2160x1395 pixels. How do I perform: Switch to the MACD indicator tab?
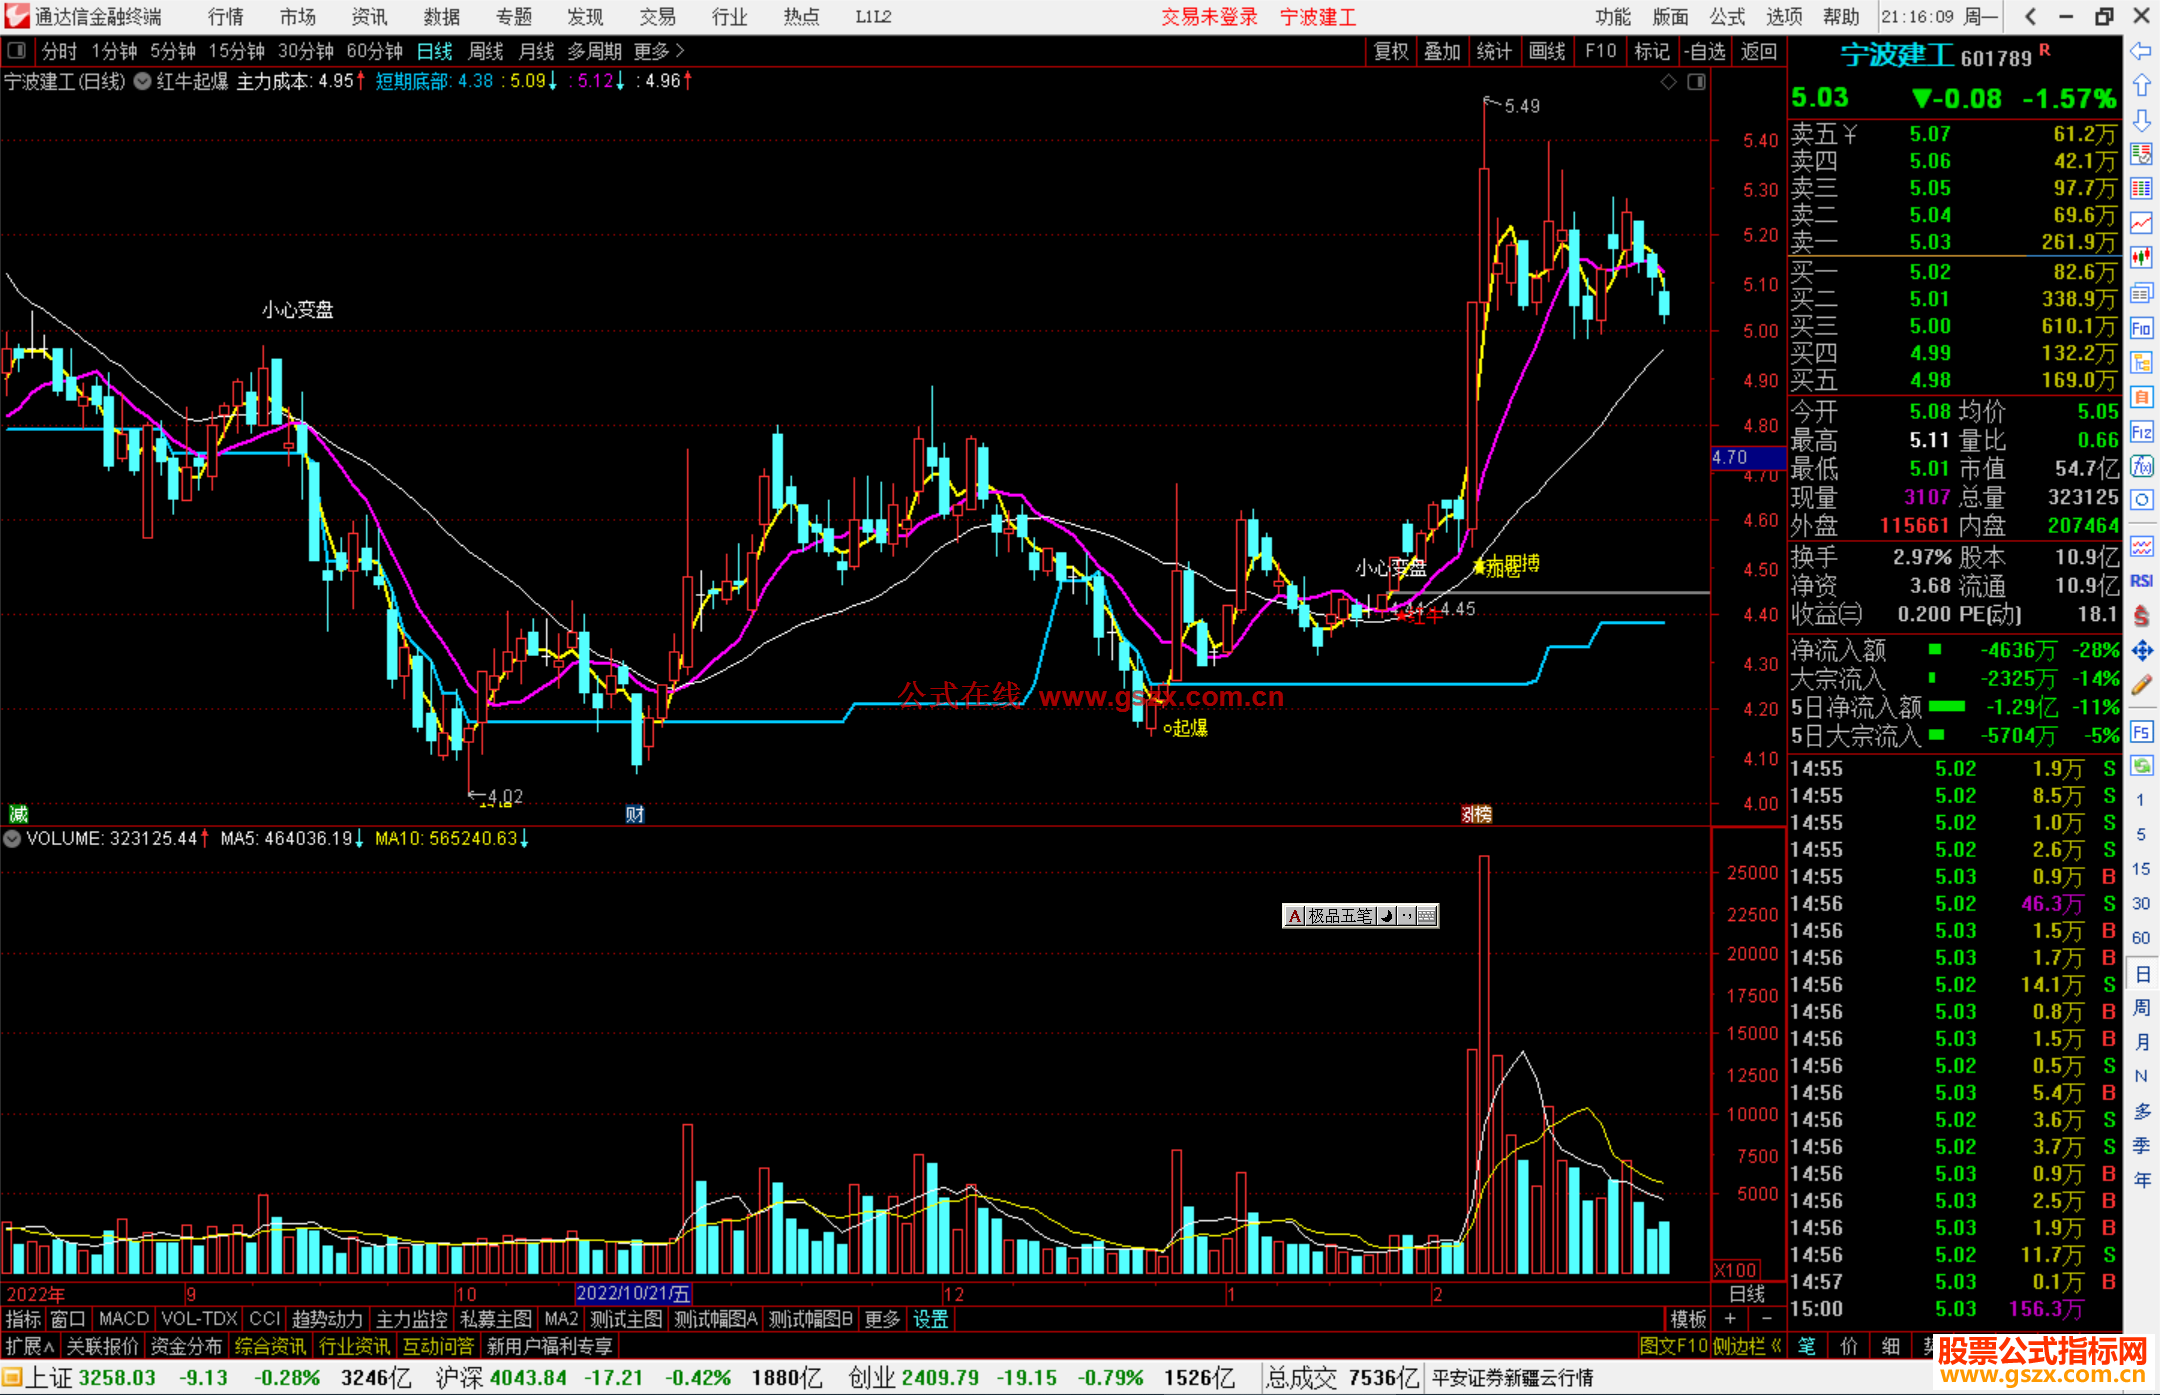coord(123,1319)
